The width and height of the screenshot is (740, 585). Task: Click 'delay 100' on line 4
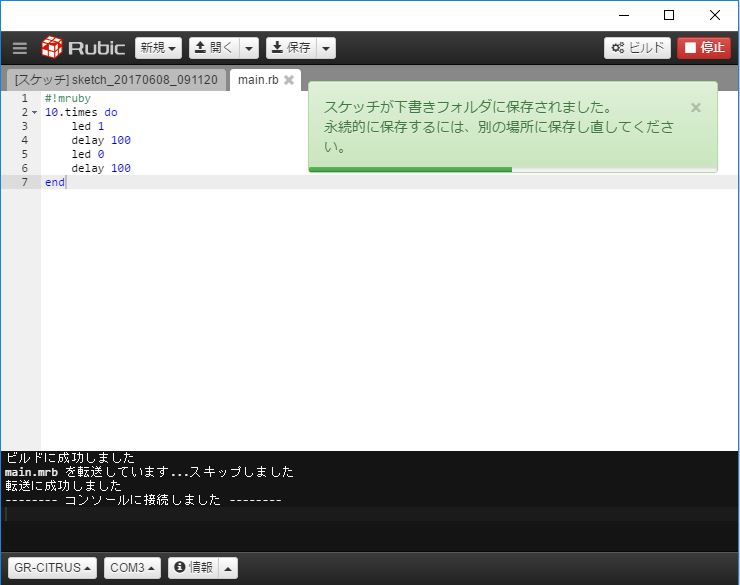(x=101, y=140)
